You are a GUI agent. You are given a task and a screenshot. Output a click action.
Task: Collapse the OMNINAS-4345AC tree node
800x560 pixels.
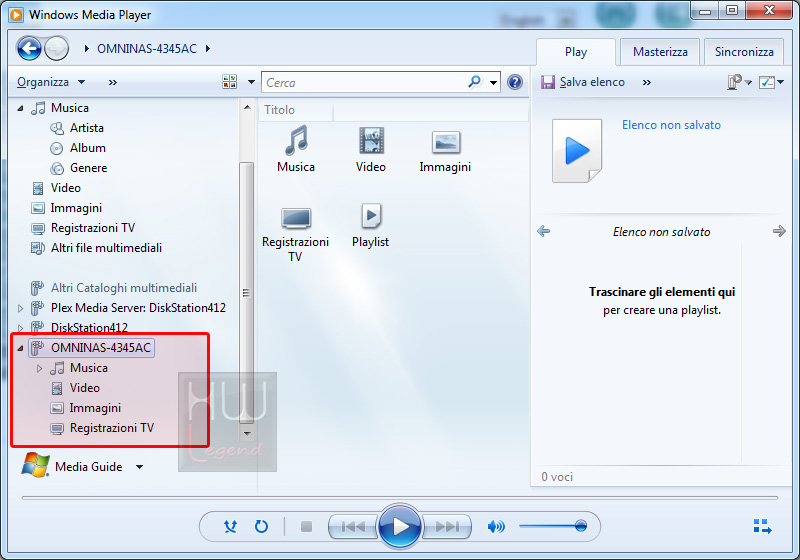[20, 348]
